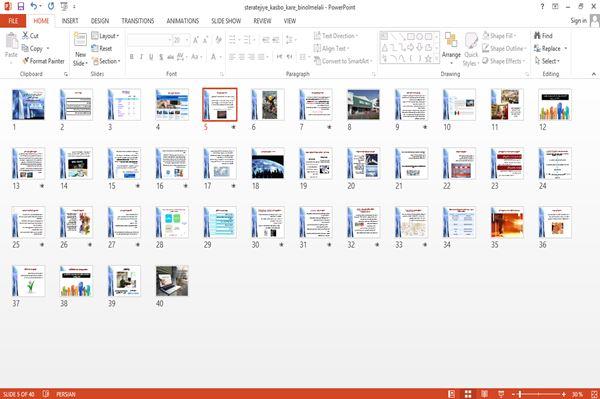Viewport: 600px width, 399px height.
Task: Open the Text Direction dropdown
Action: pos(336,36)
